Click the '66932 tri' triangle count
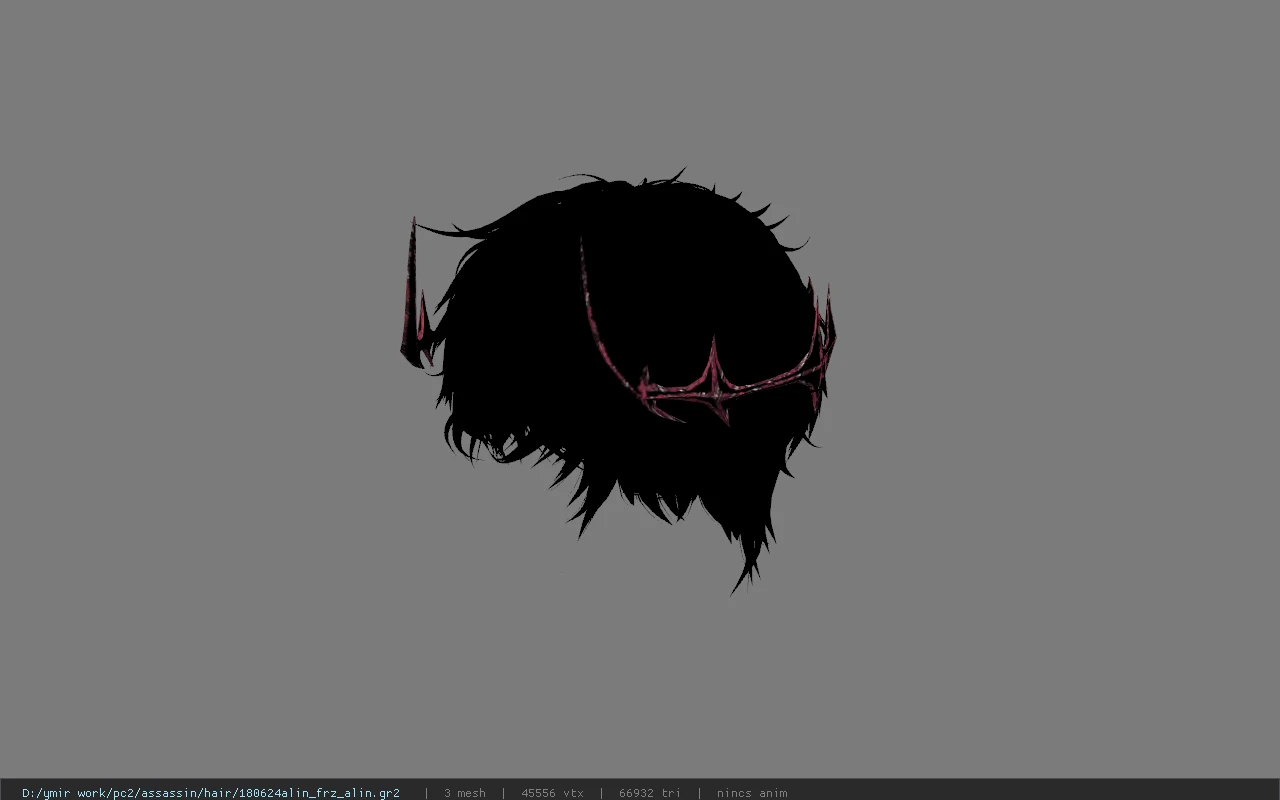This screenshot has height=800, width=1280. tap(649, 793)
